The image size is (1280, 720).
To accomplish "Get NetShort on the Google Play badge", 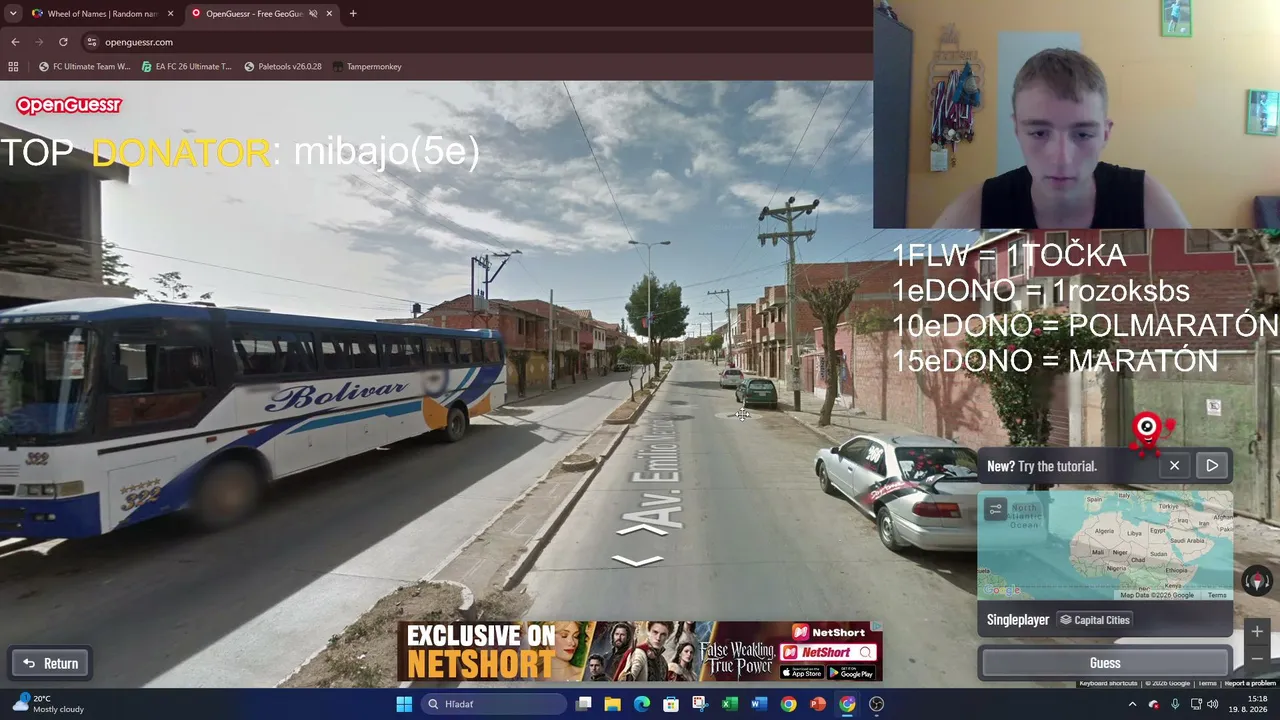I will [852, 672].
